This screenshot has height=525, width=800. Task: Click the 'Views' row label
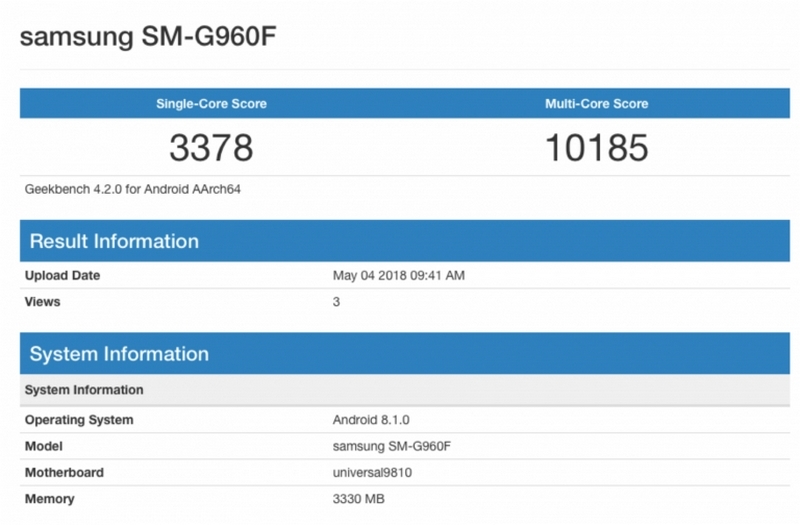pos(42,302)
